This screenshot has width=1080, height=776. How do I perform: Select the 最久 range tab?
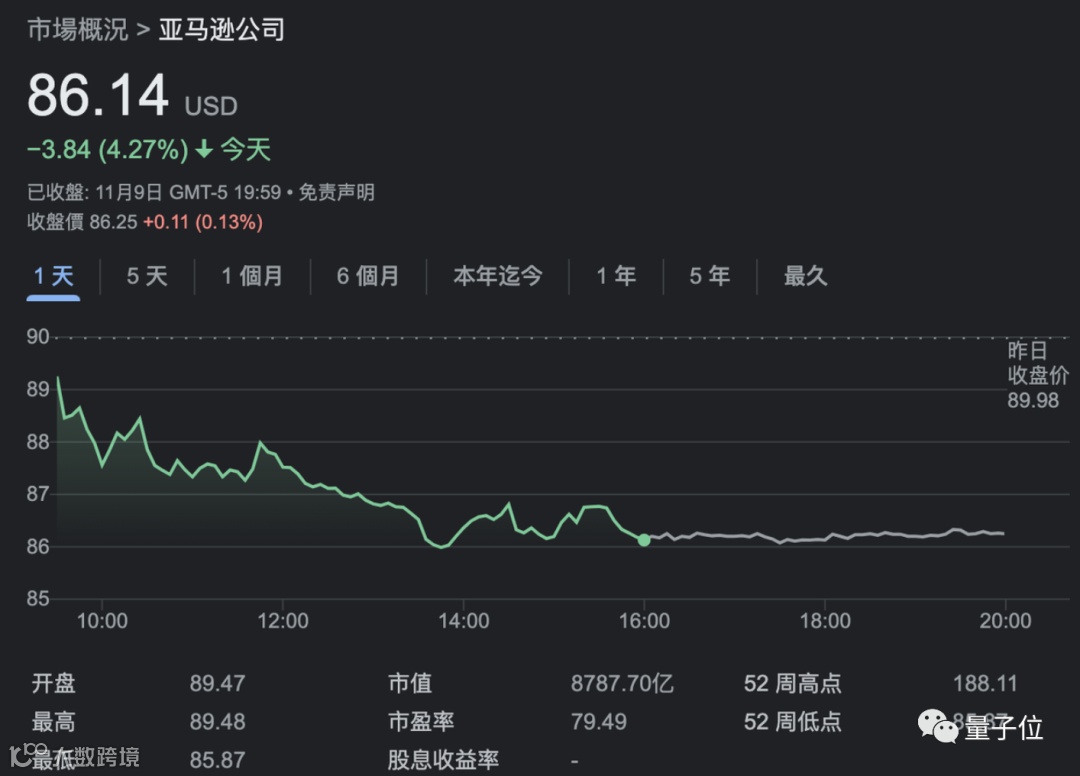click(805, 276)
